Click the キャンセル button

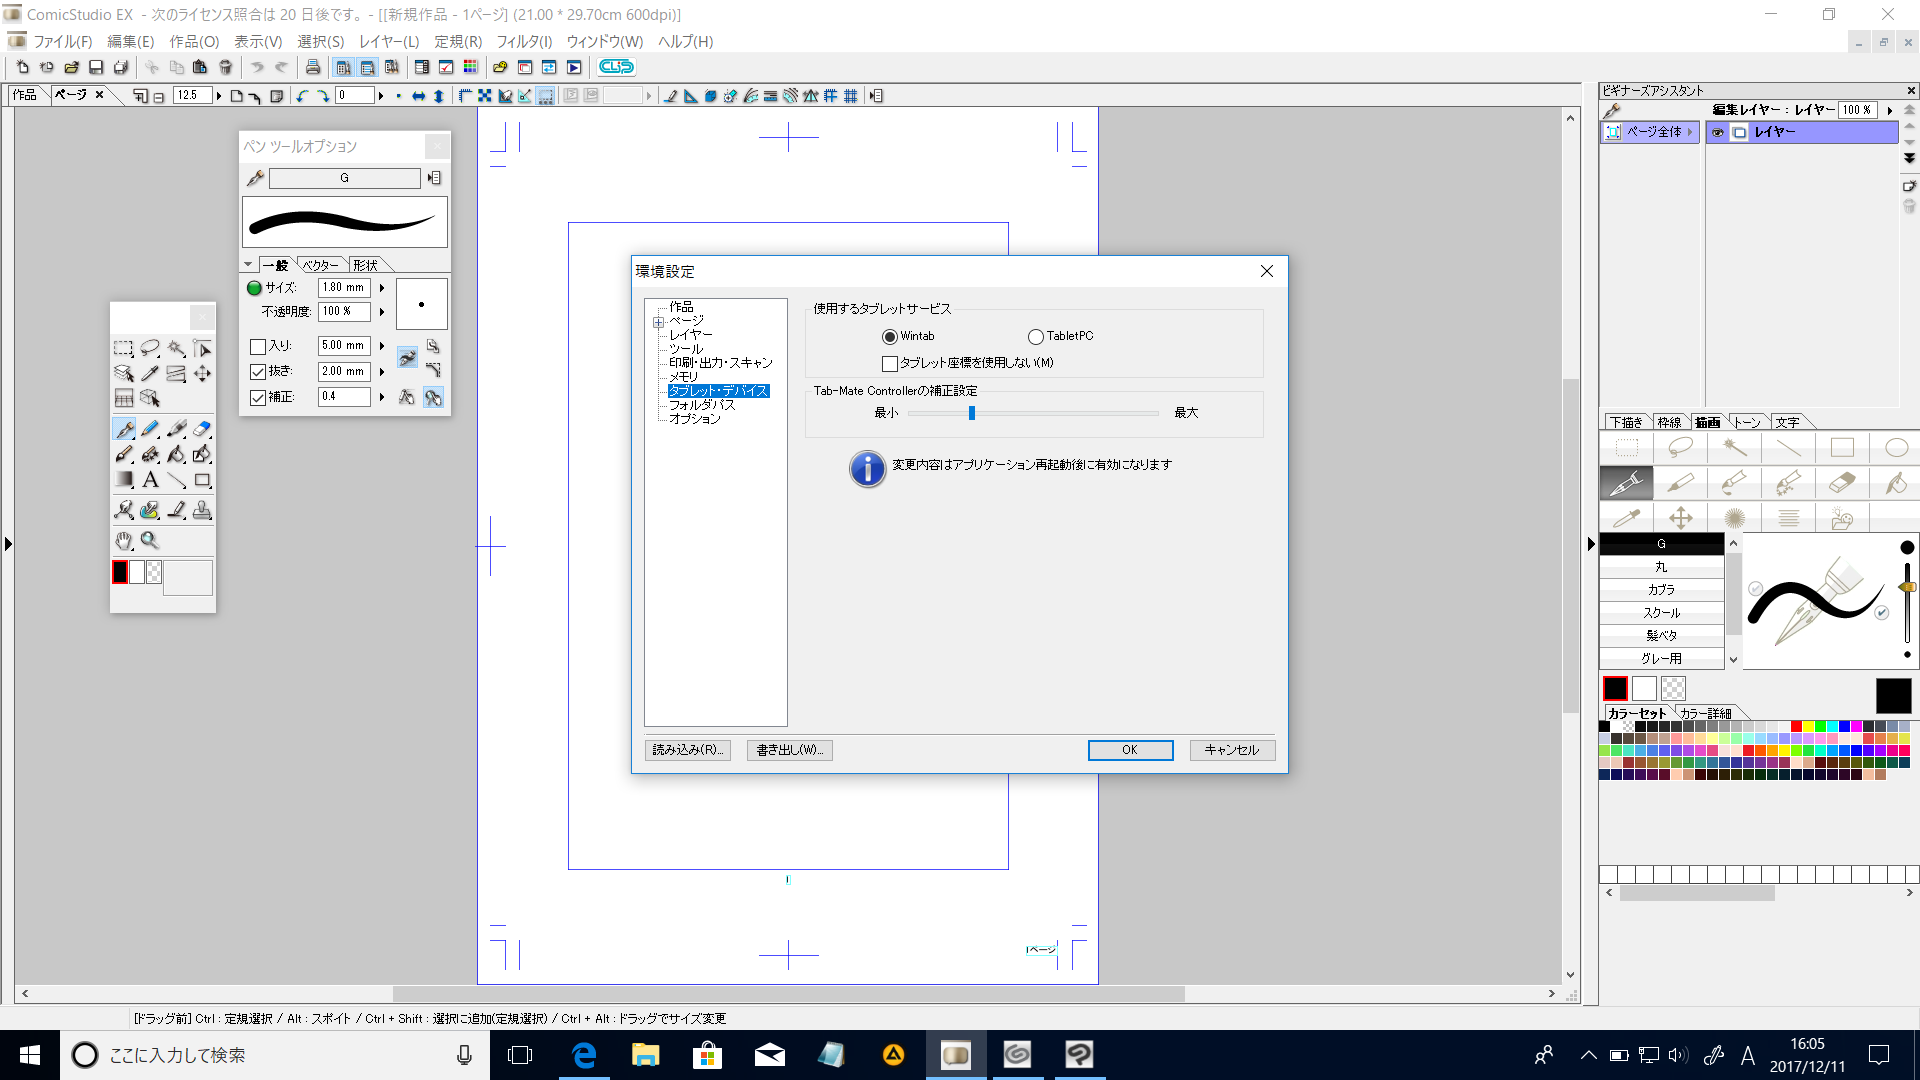(1231, 750)
